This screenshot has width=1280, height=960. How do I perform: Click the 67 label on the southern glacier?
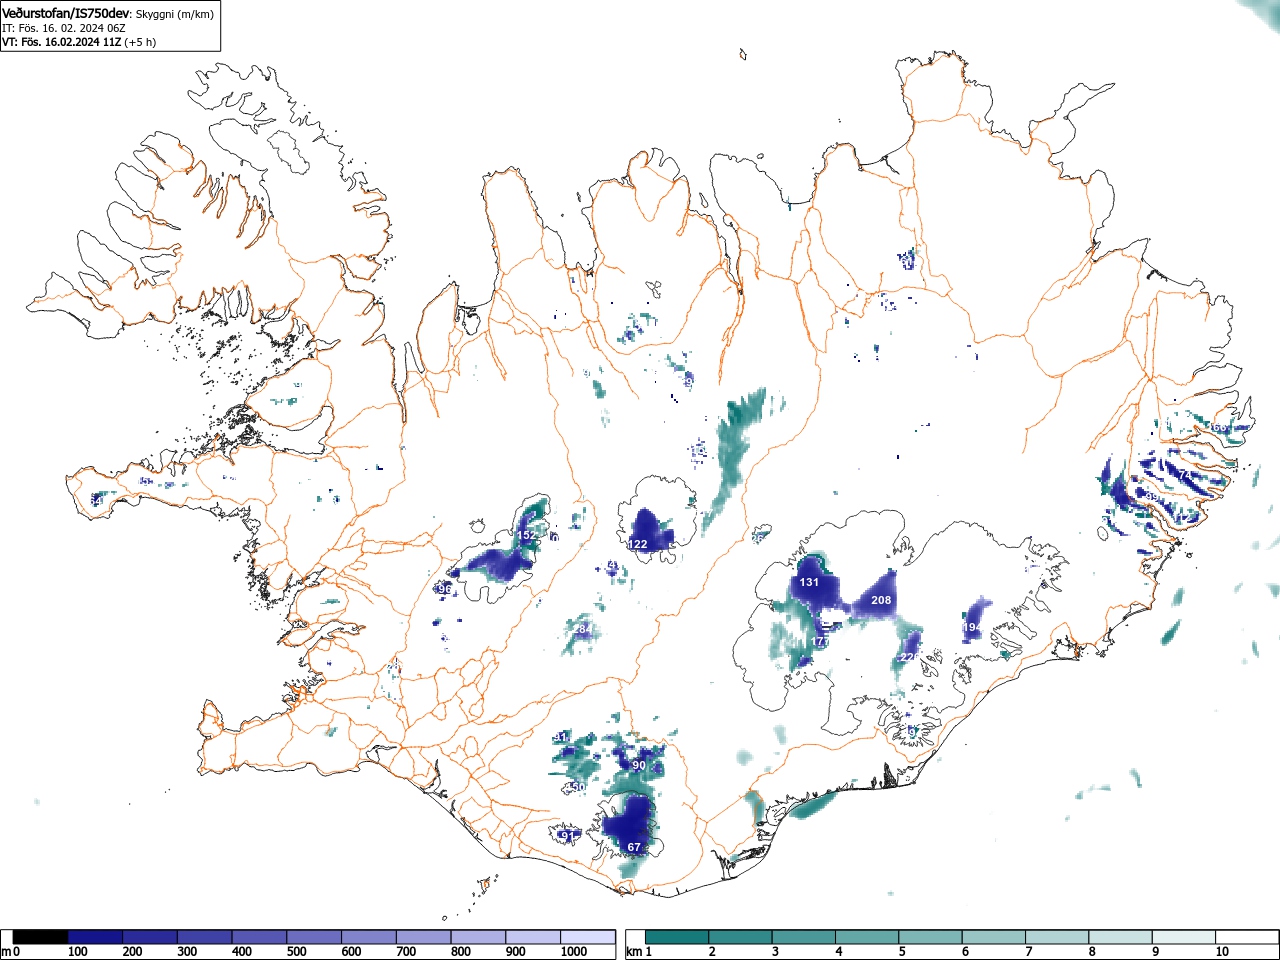coord(633,847)
